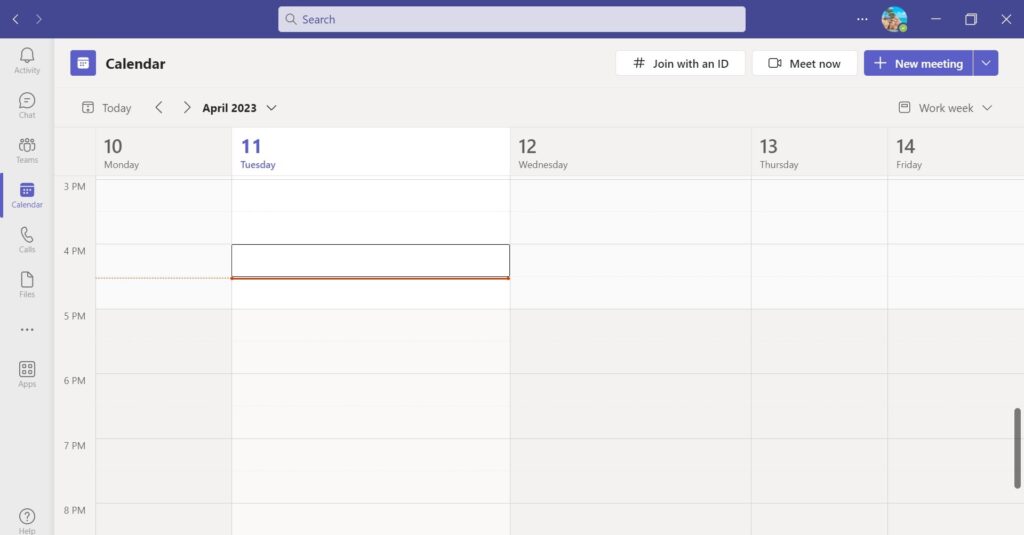
Task: Open Calls in the sidebar
Action: pyautogui.click(x=27, y=240)
